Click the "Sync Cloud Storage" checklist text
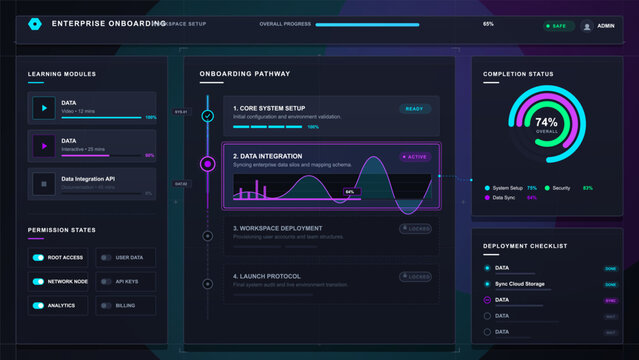Image resolution: width=639 pixels, height=360 pixels. [x=520, y=284]
